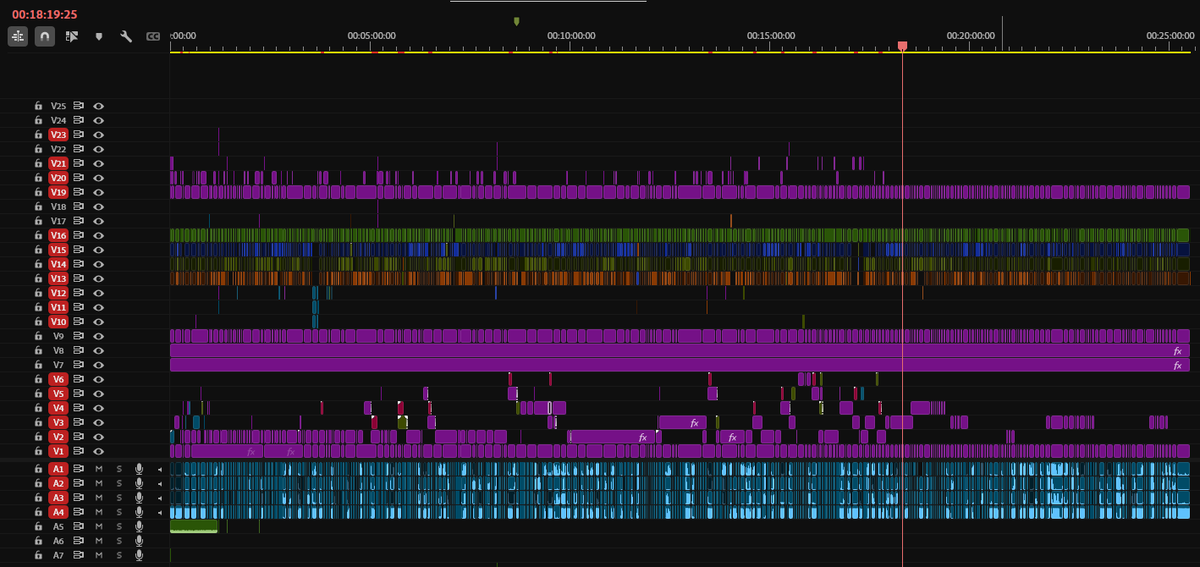
Task: Enable voice-over record on A3
Action: [140, 497]
